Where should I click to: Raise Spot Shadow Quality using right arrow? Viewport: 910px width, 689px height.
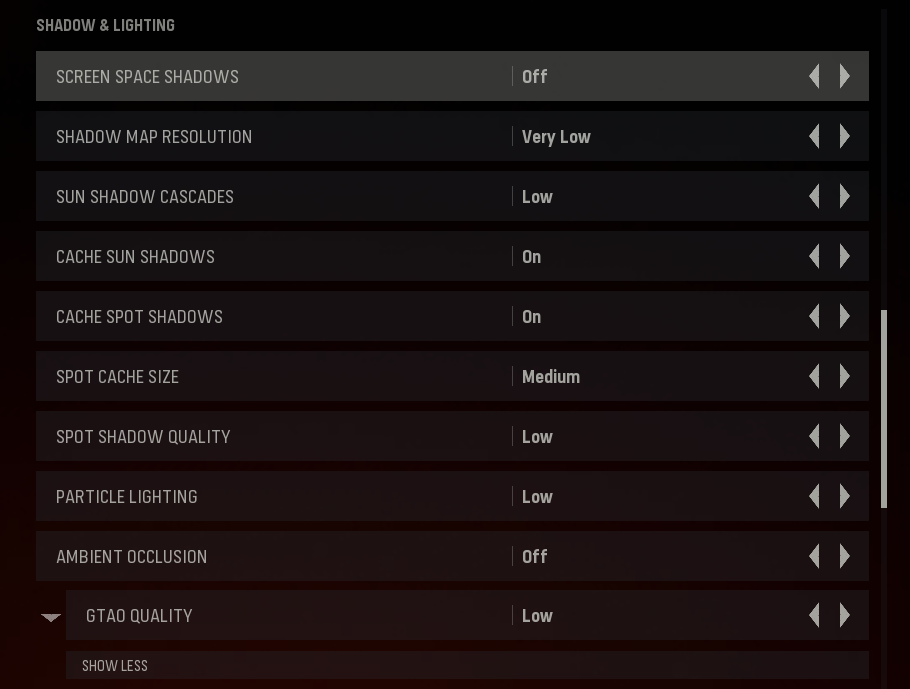(844, 436)
